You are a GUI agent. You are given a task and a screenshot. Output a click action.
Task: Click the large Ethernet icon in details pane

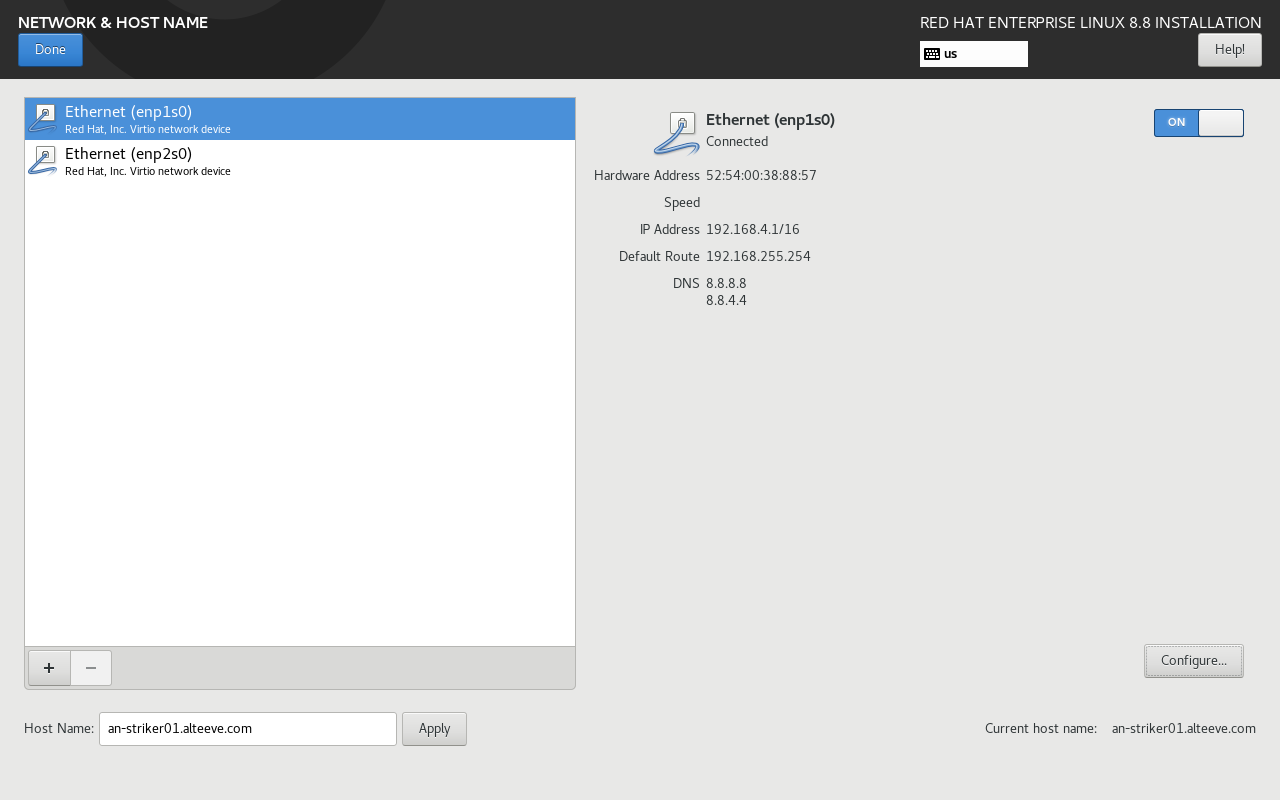click(677, 134)
